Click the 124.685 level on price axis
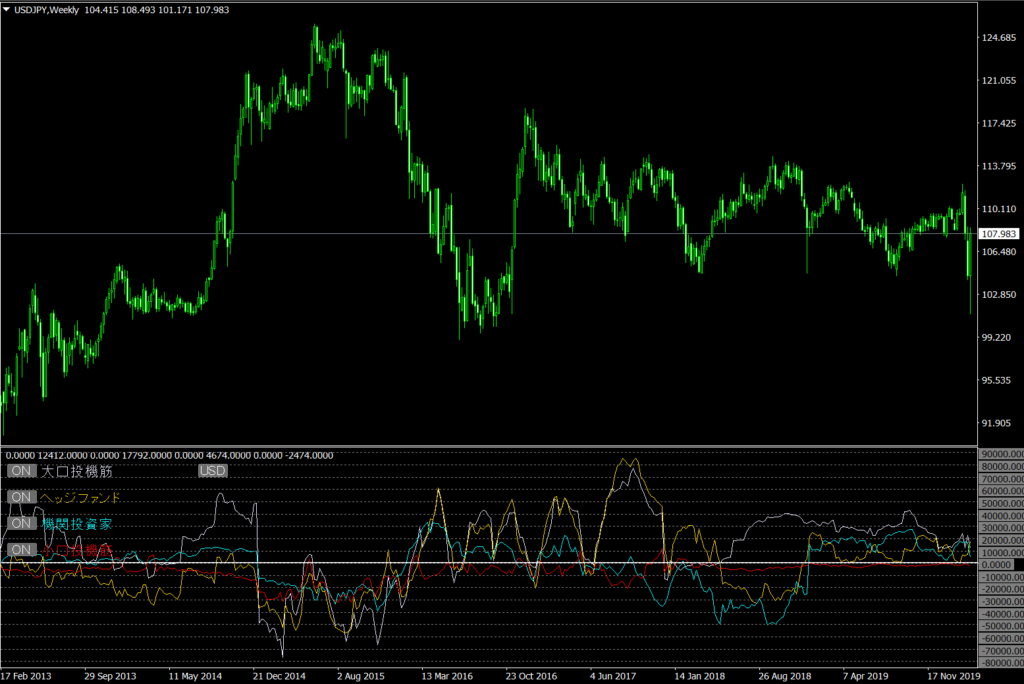Screen dimensions: 1024x684 click(1000, 38)
